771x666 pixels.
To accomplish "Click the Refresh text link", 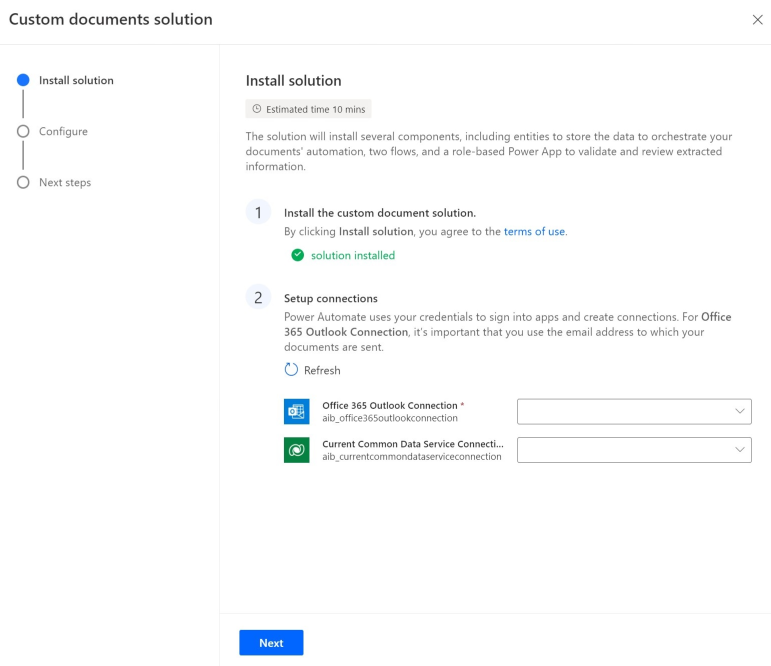I will click(322, 370).
